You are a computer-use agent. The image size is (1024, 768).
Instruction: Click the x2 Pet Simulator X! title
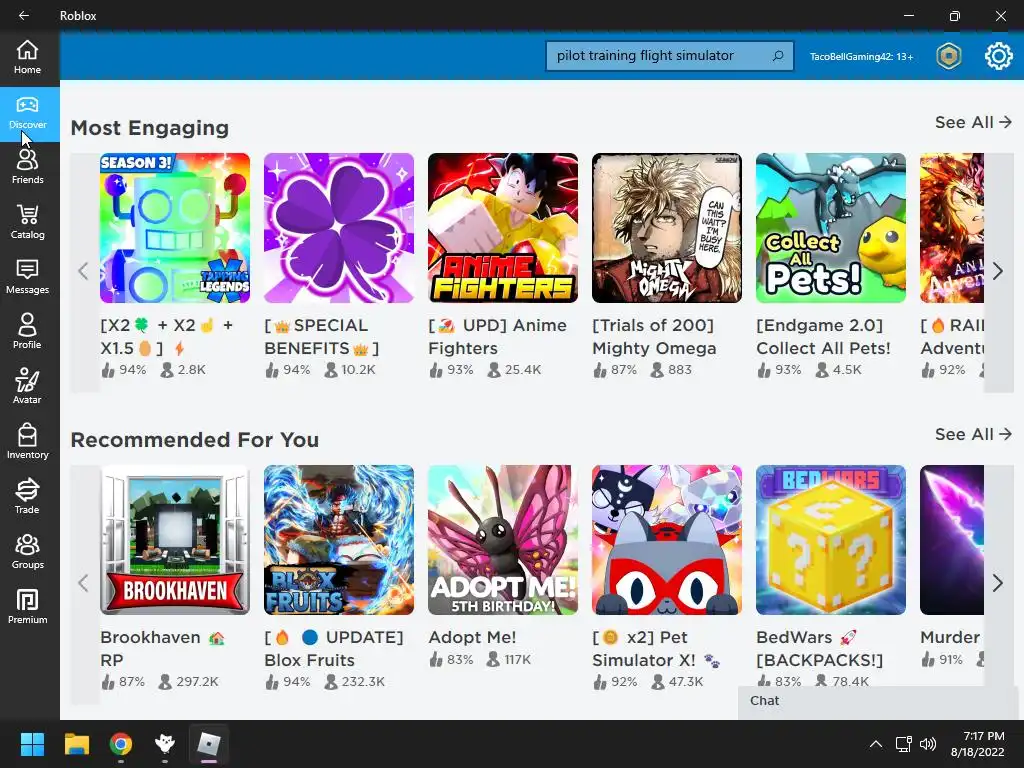click(x=656, y=648)
